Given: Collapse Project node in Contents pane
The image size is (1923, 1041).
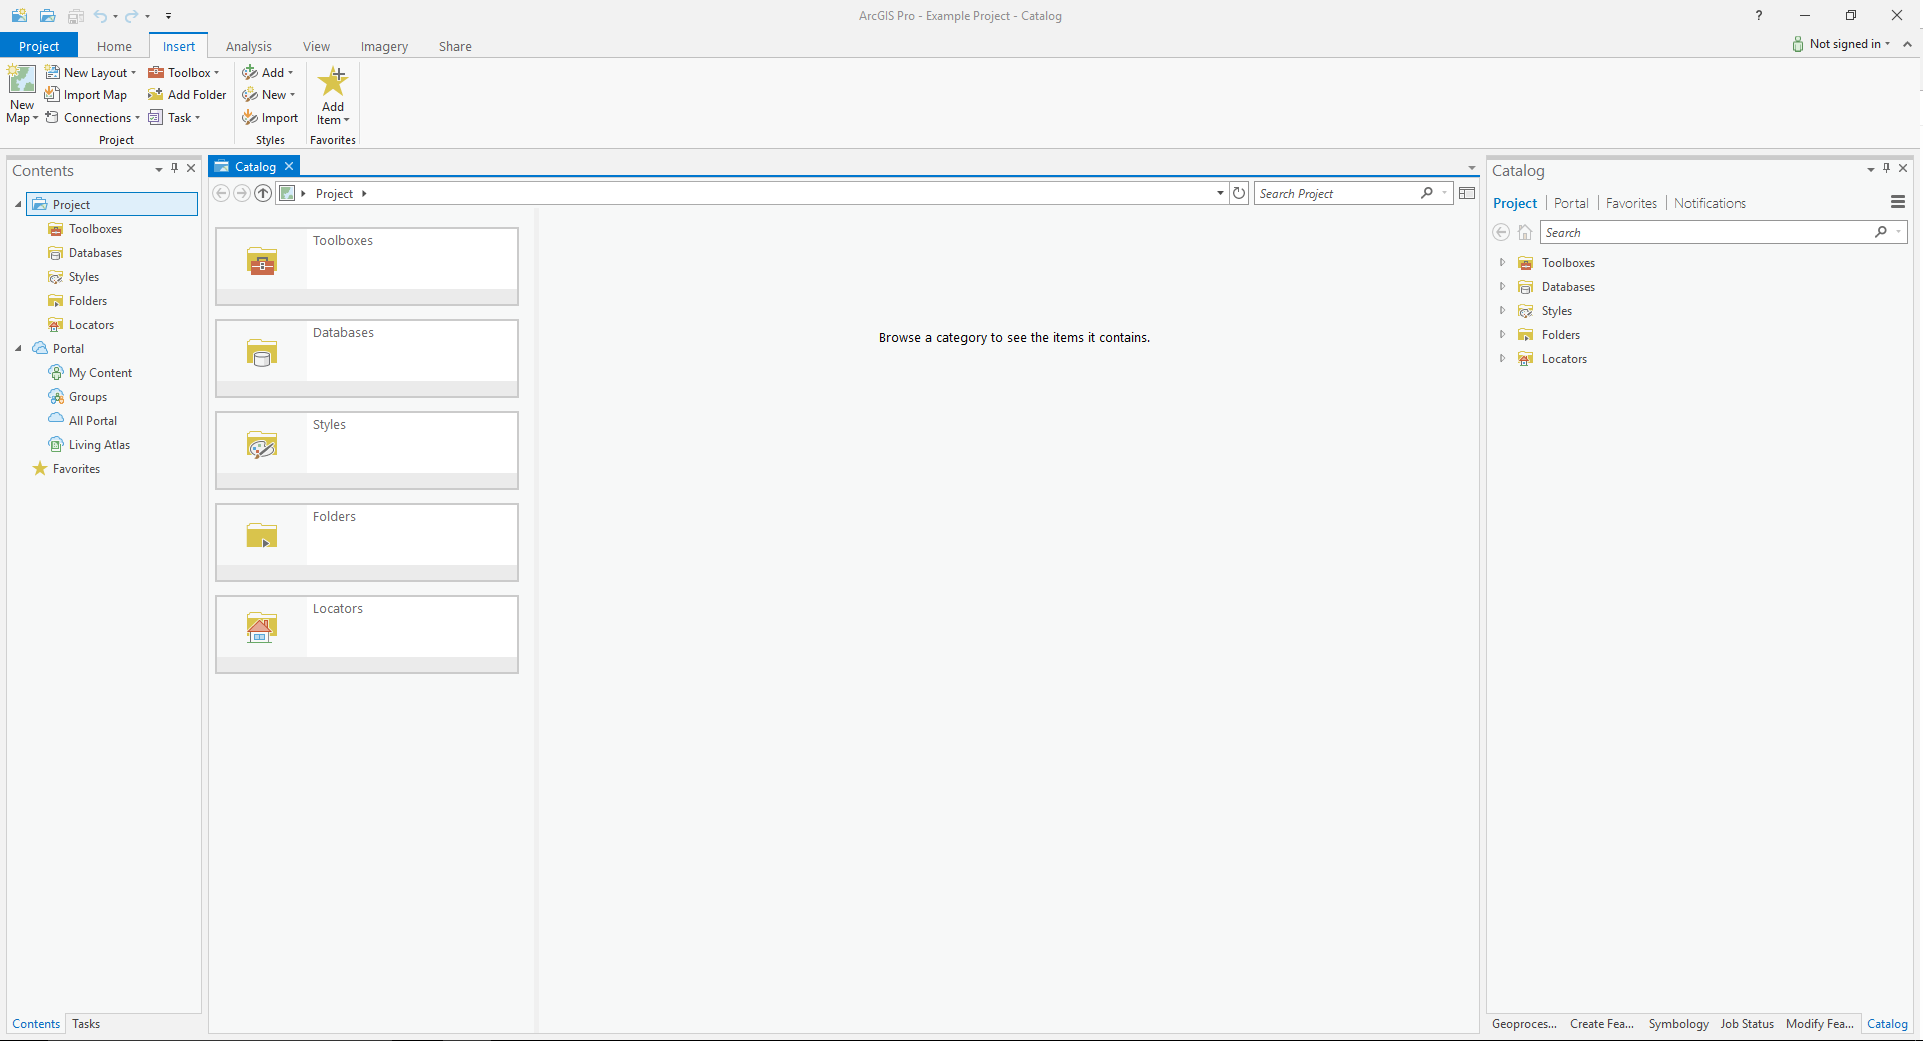Looking at the screenshot, I should coord(18,205).
